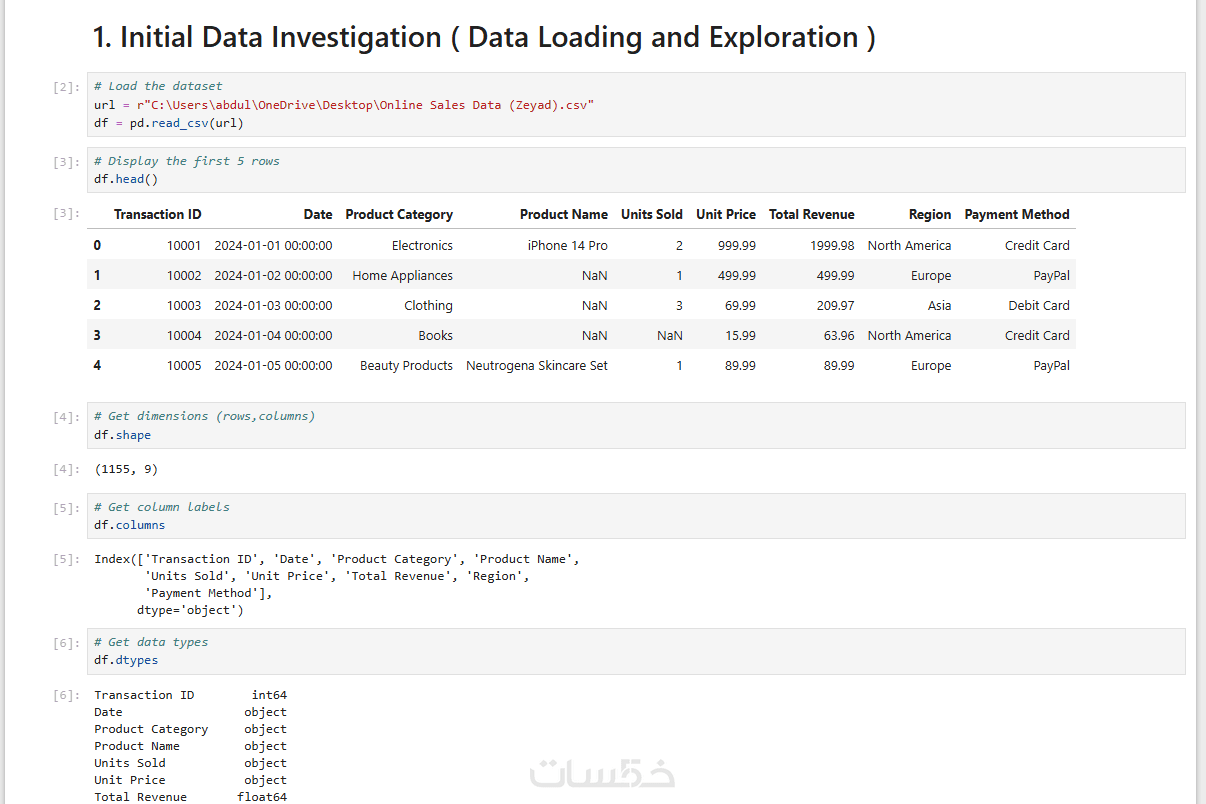
Task: Click the Khamsat watermark logo
Action: [602, 773]
